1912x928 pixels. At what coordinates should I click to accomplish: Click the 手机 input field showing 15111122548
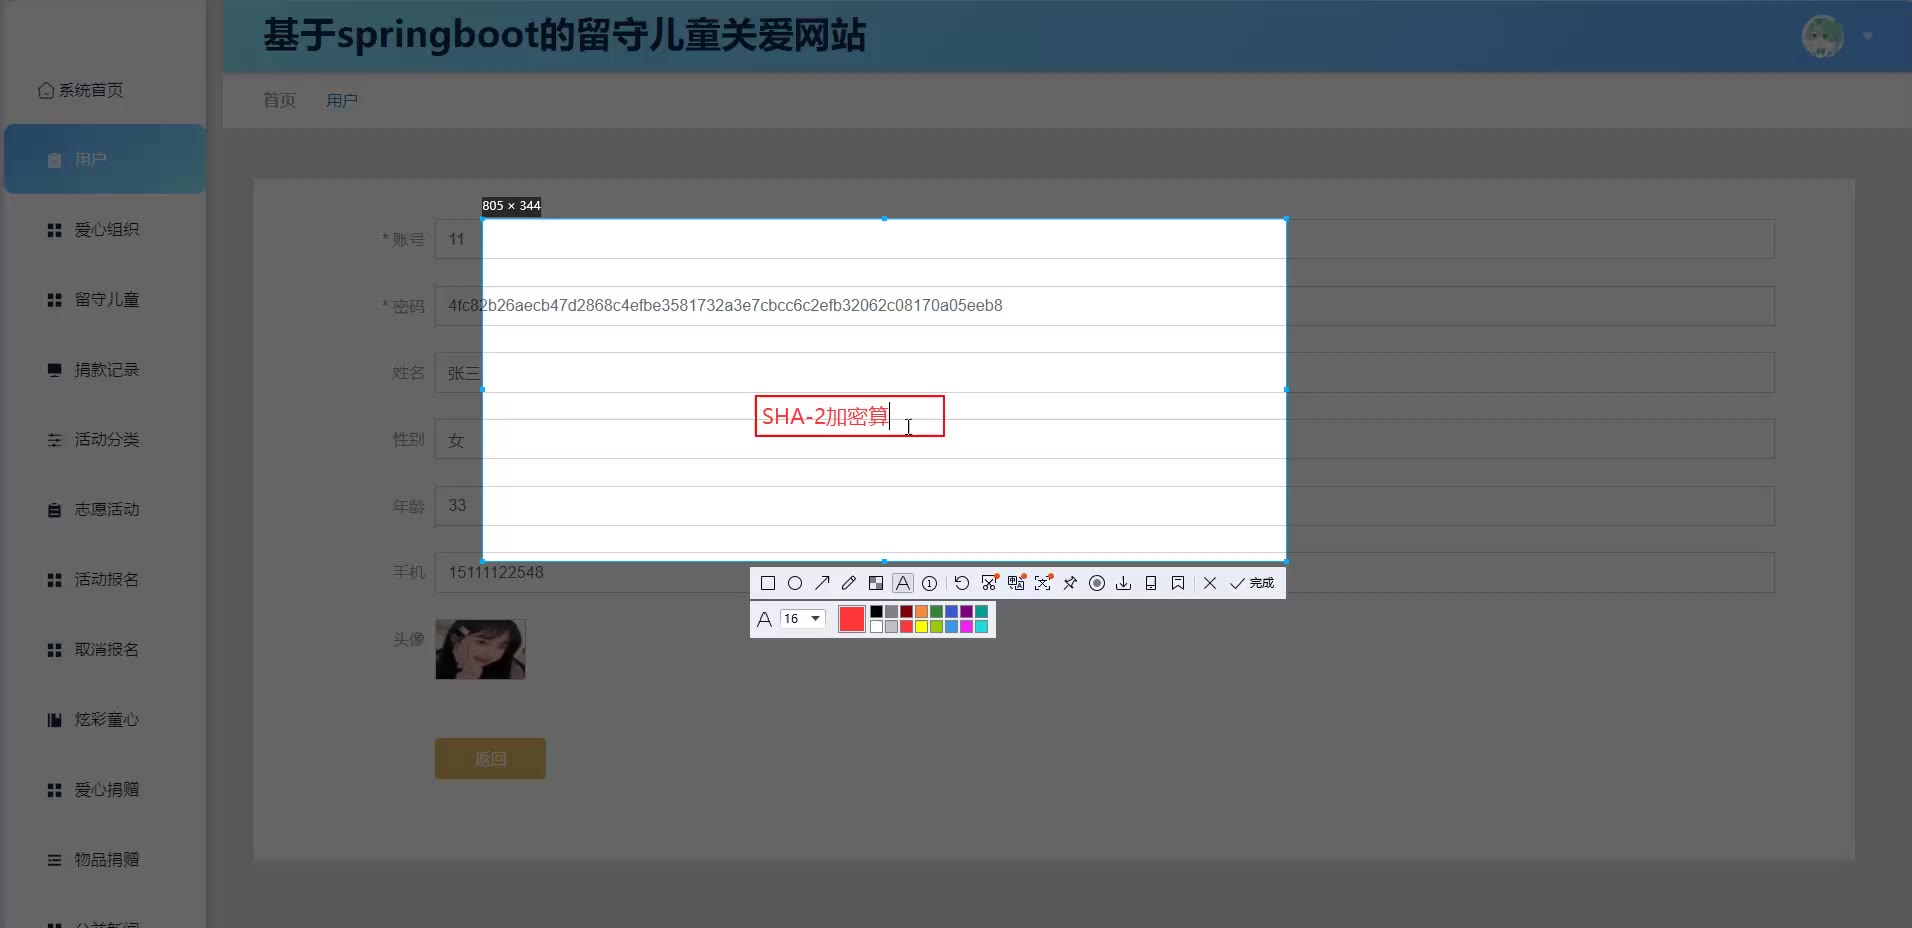point(1104,573)
